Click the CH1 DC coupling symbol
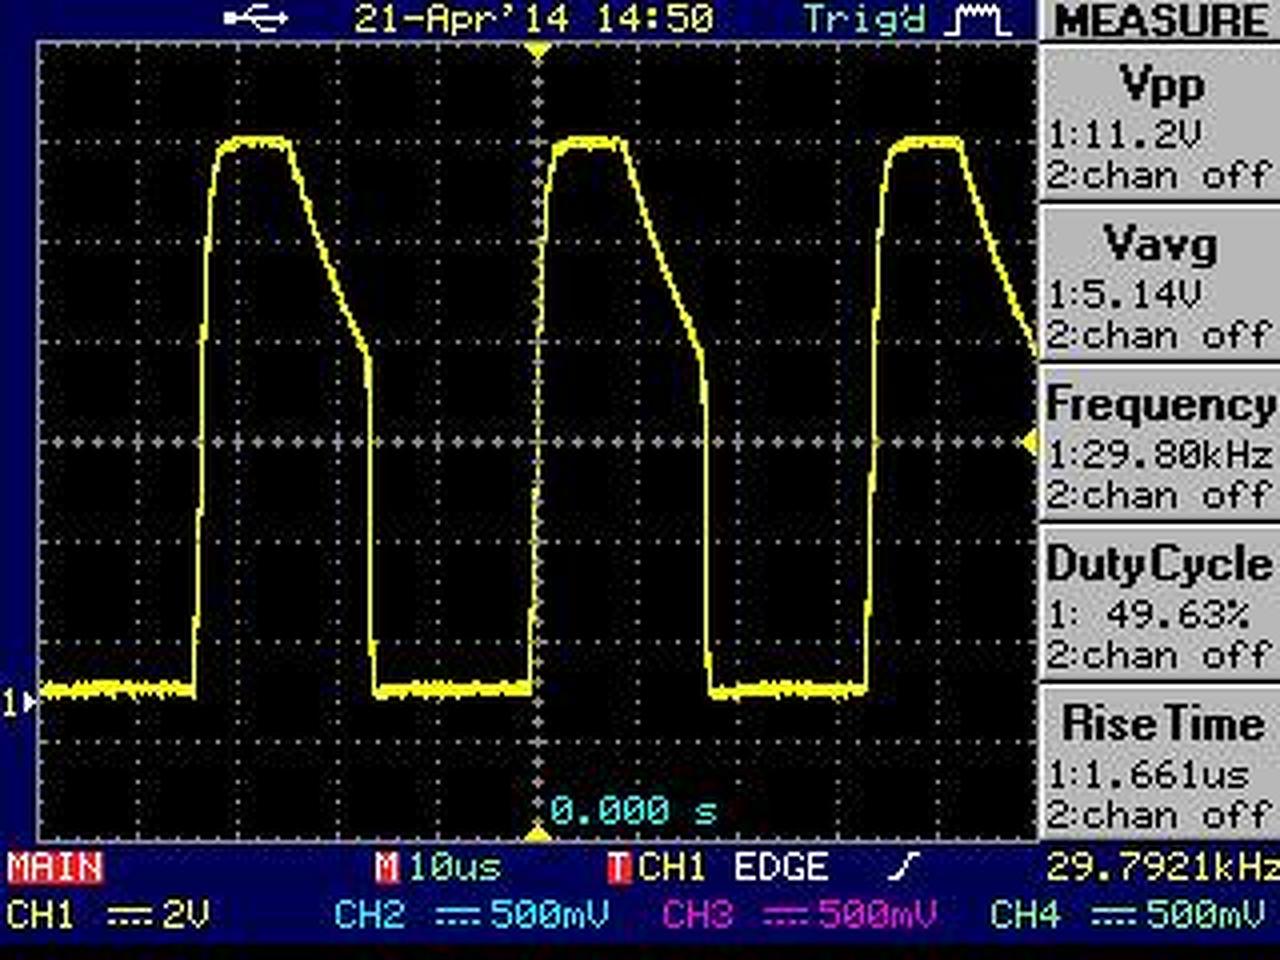This screenshot has height=960, width=1280. (x=129, y=914)
